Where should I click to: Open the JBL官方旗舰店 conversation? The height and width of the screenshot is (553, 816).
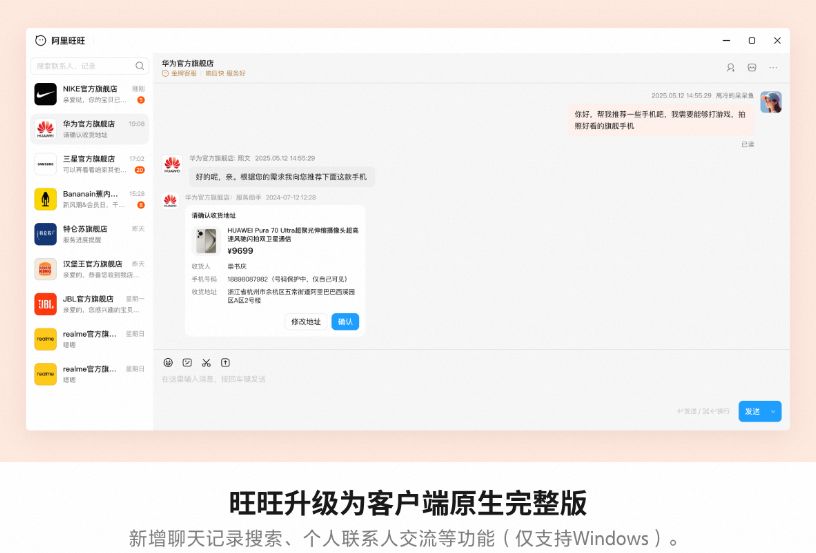pos(90,304)
